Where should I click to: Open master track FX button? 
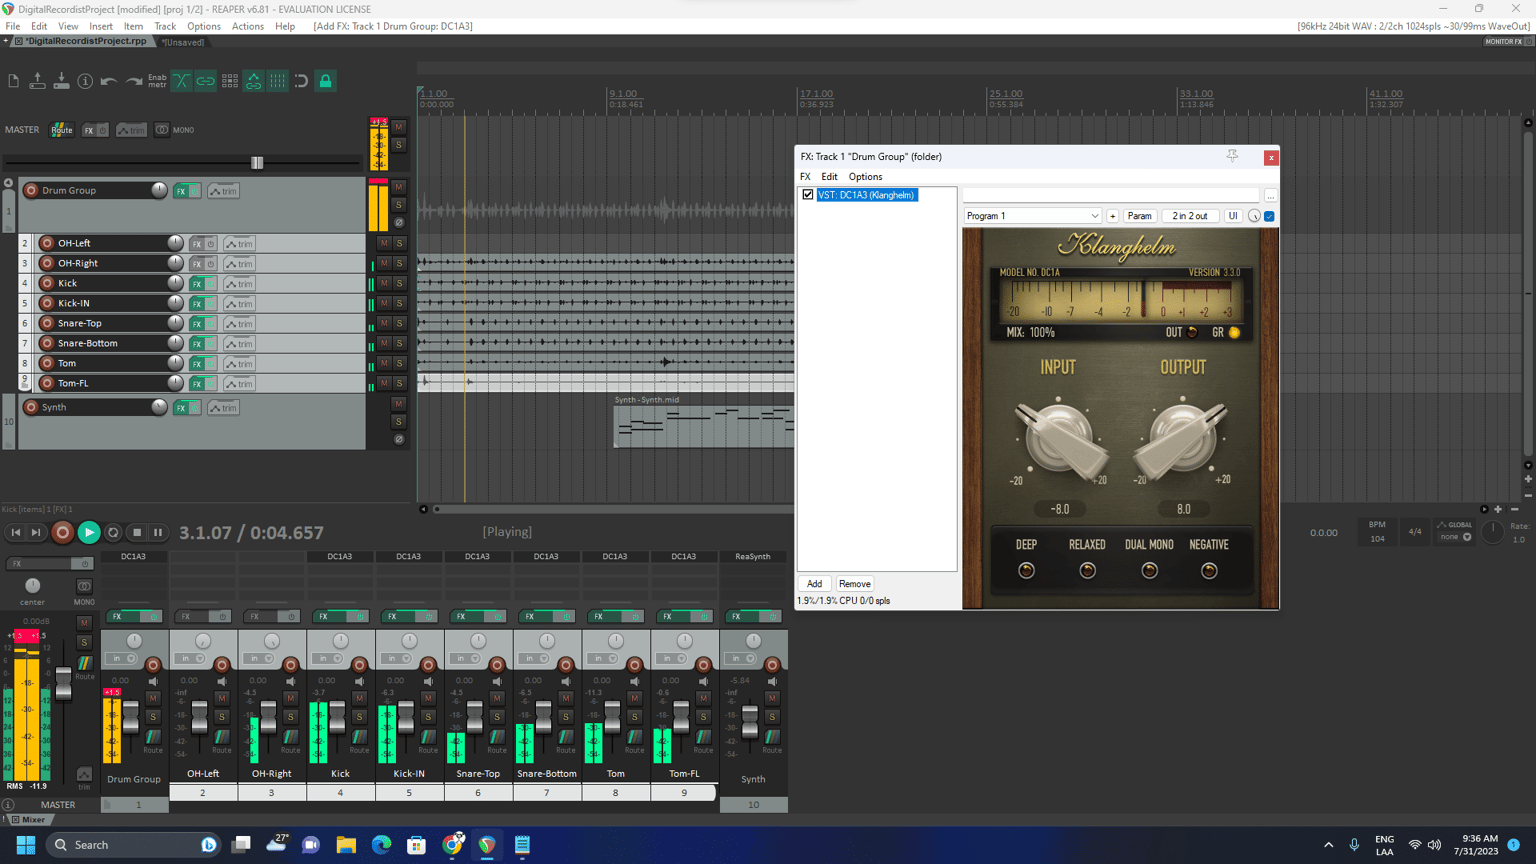(89, 130)
